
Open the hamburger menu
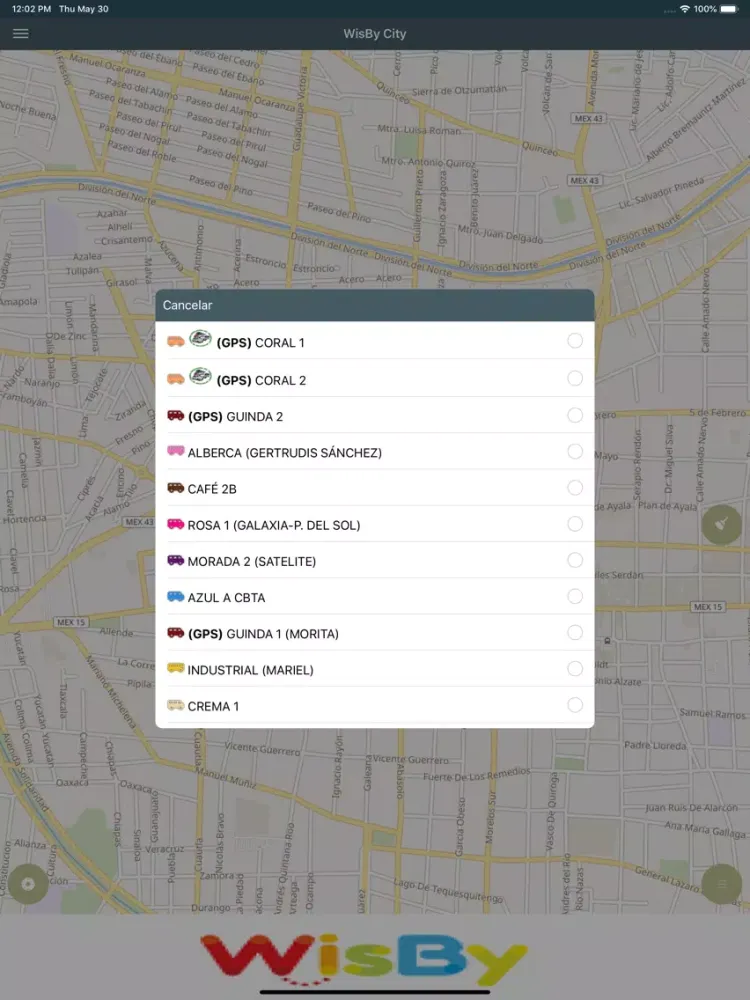20,33
